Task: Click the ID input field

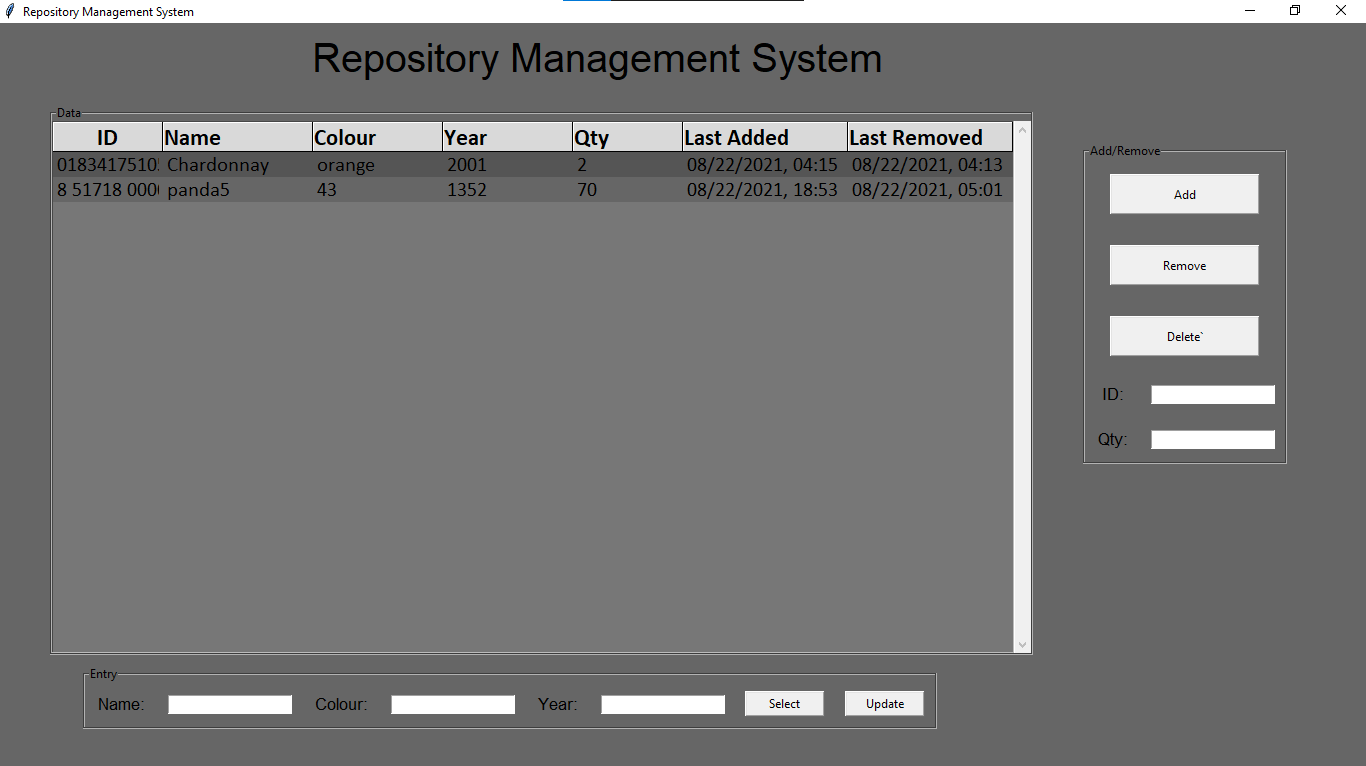Action: tap(1212, 394)
